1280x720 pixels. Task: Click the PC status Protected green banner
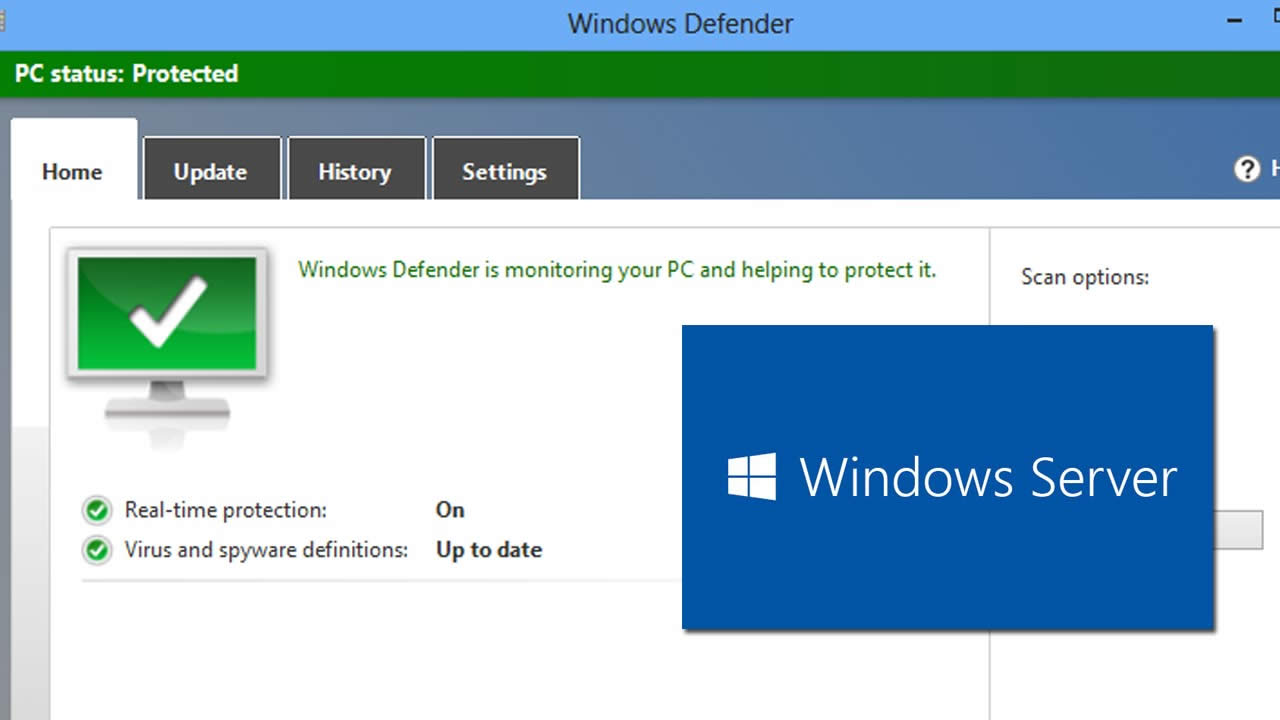(x=126, y=73)
